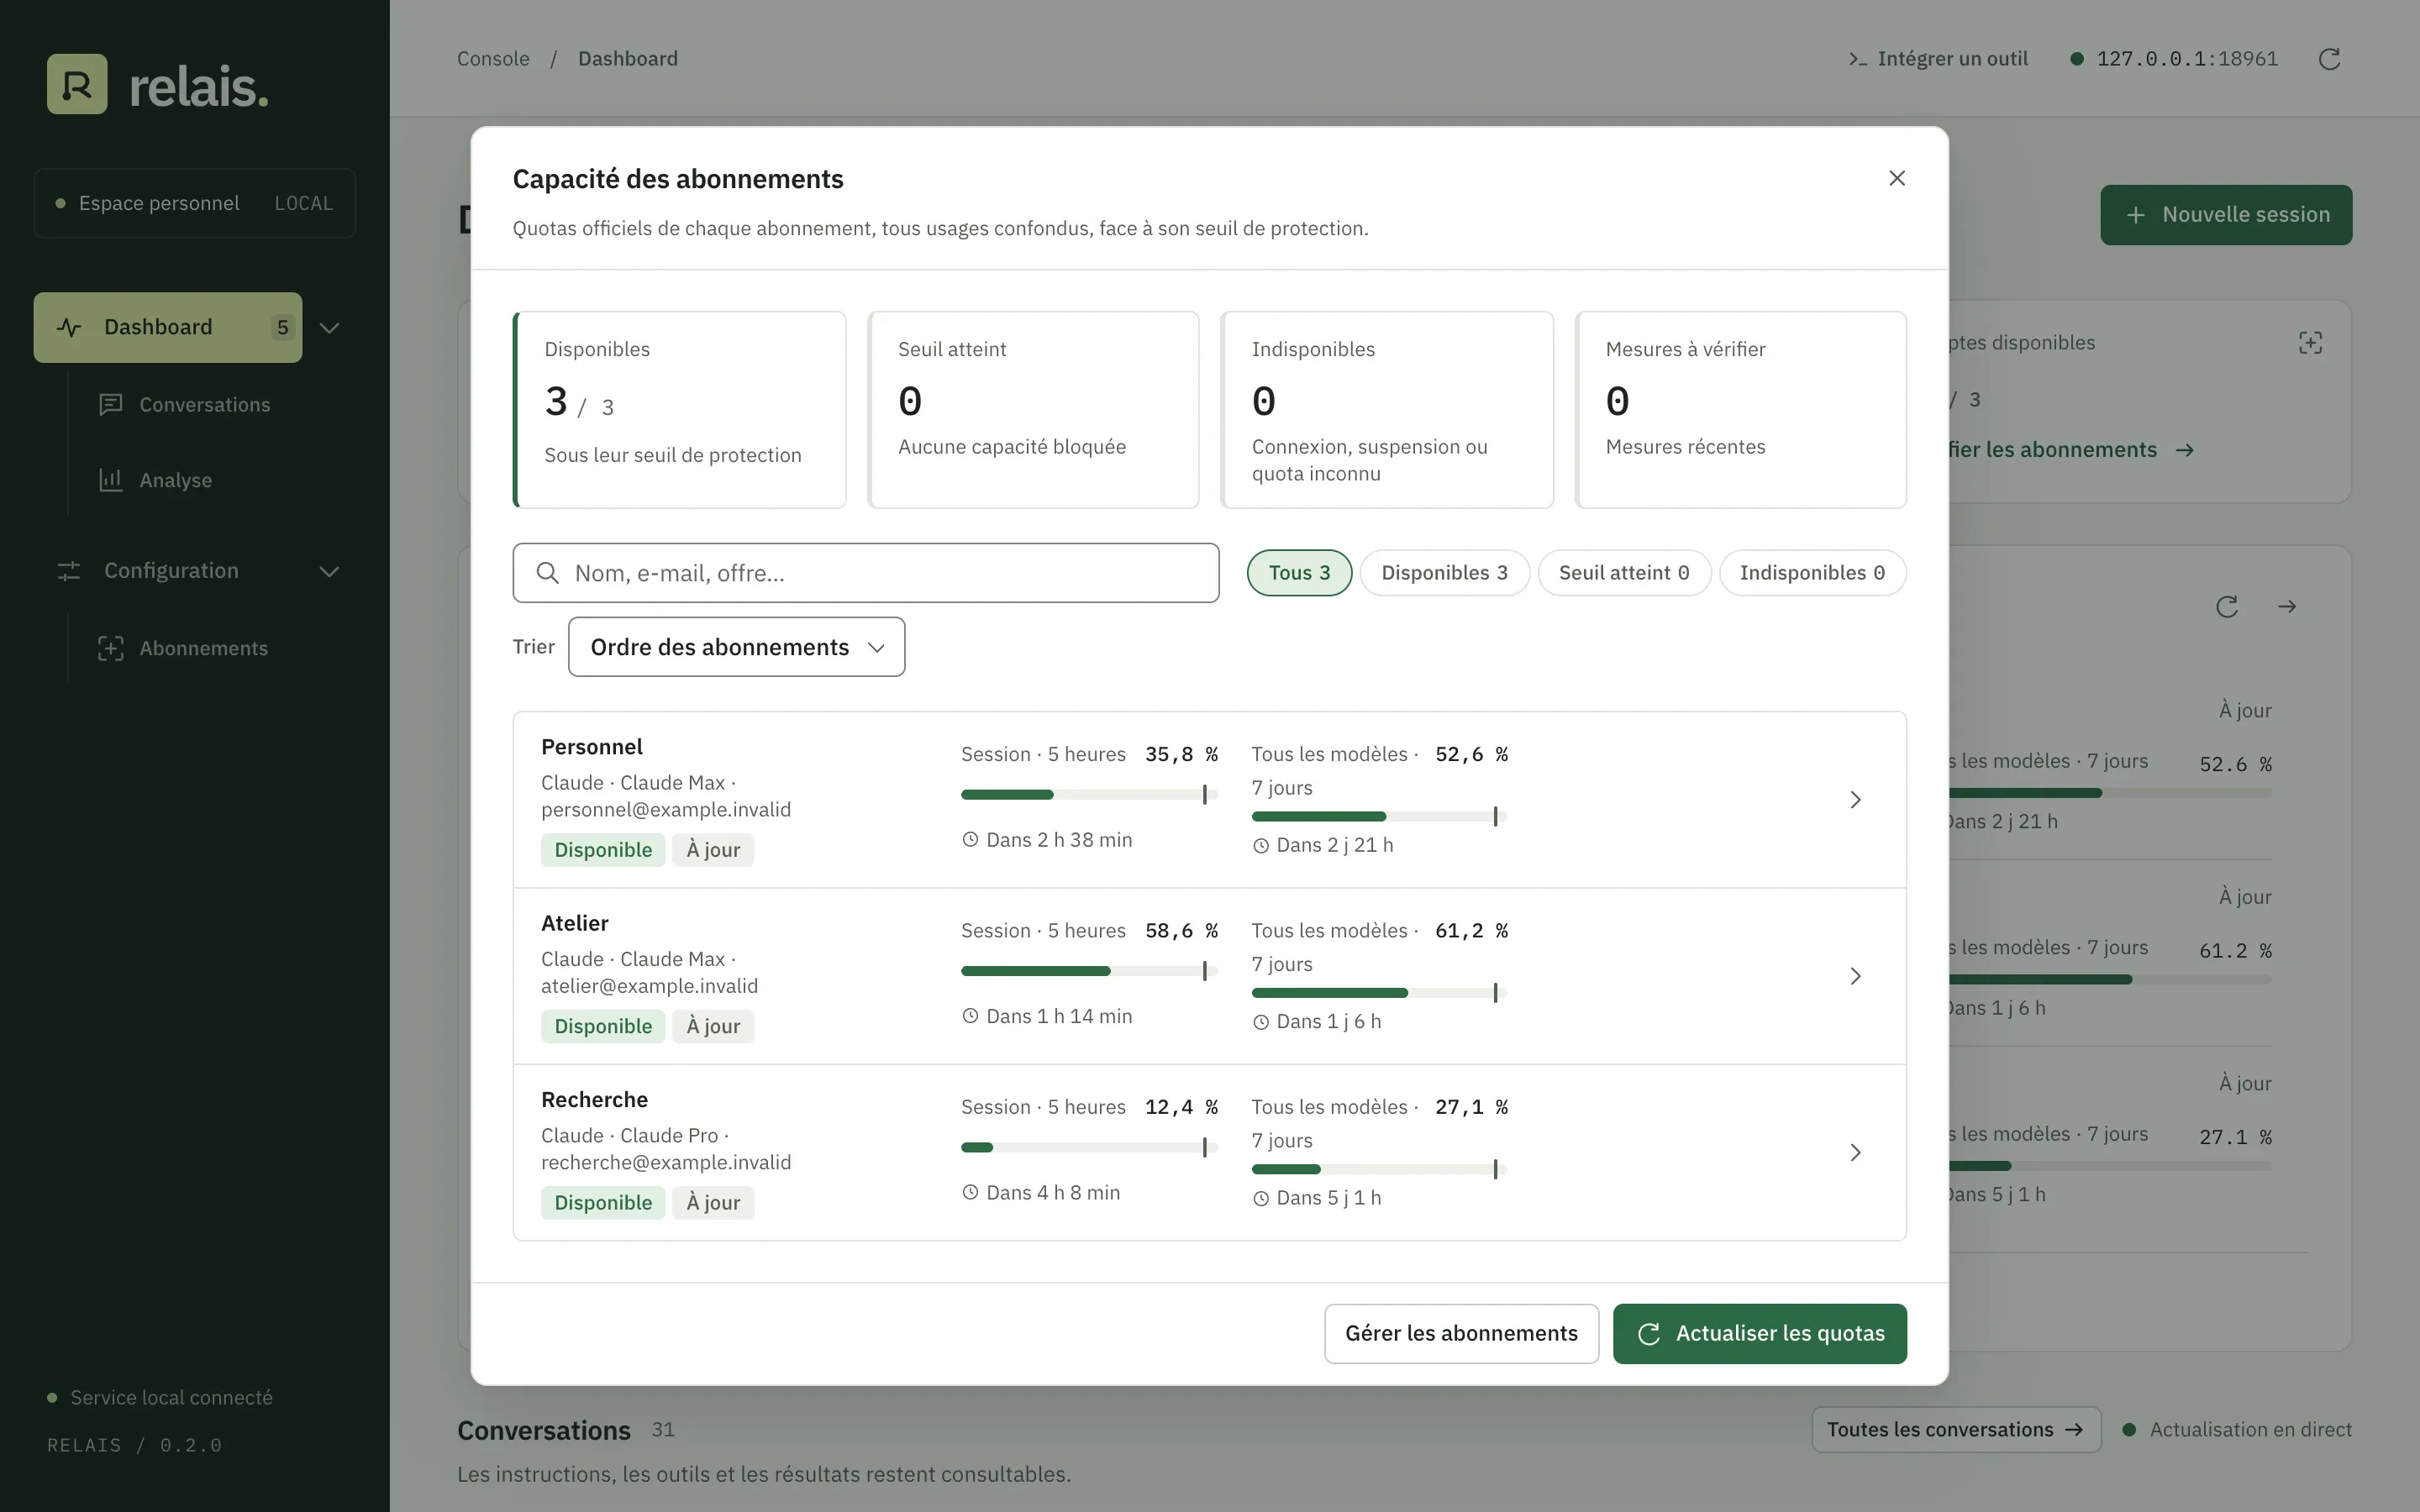
Task: Click the clock icon beside Dans 4 h 8 min
Action: coord(970,1193)
